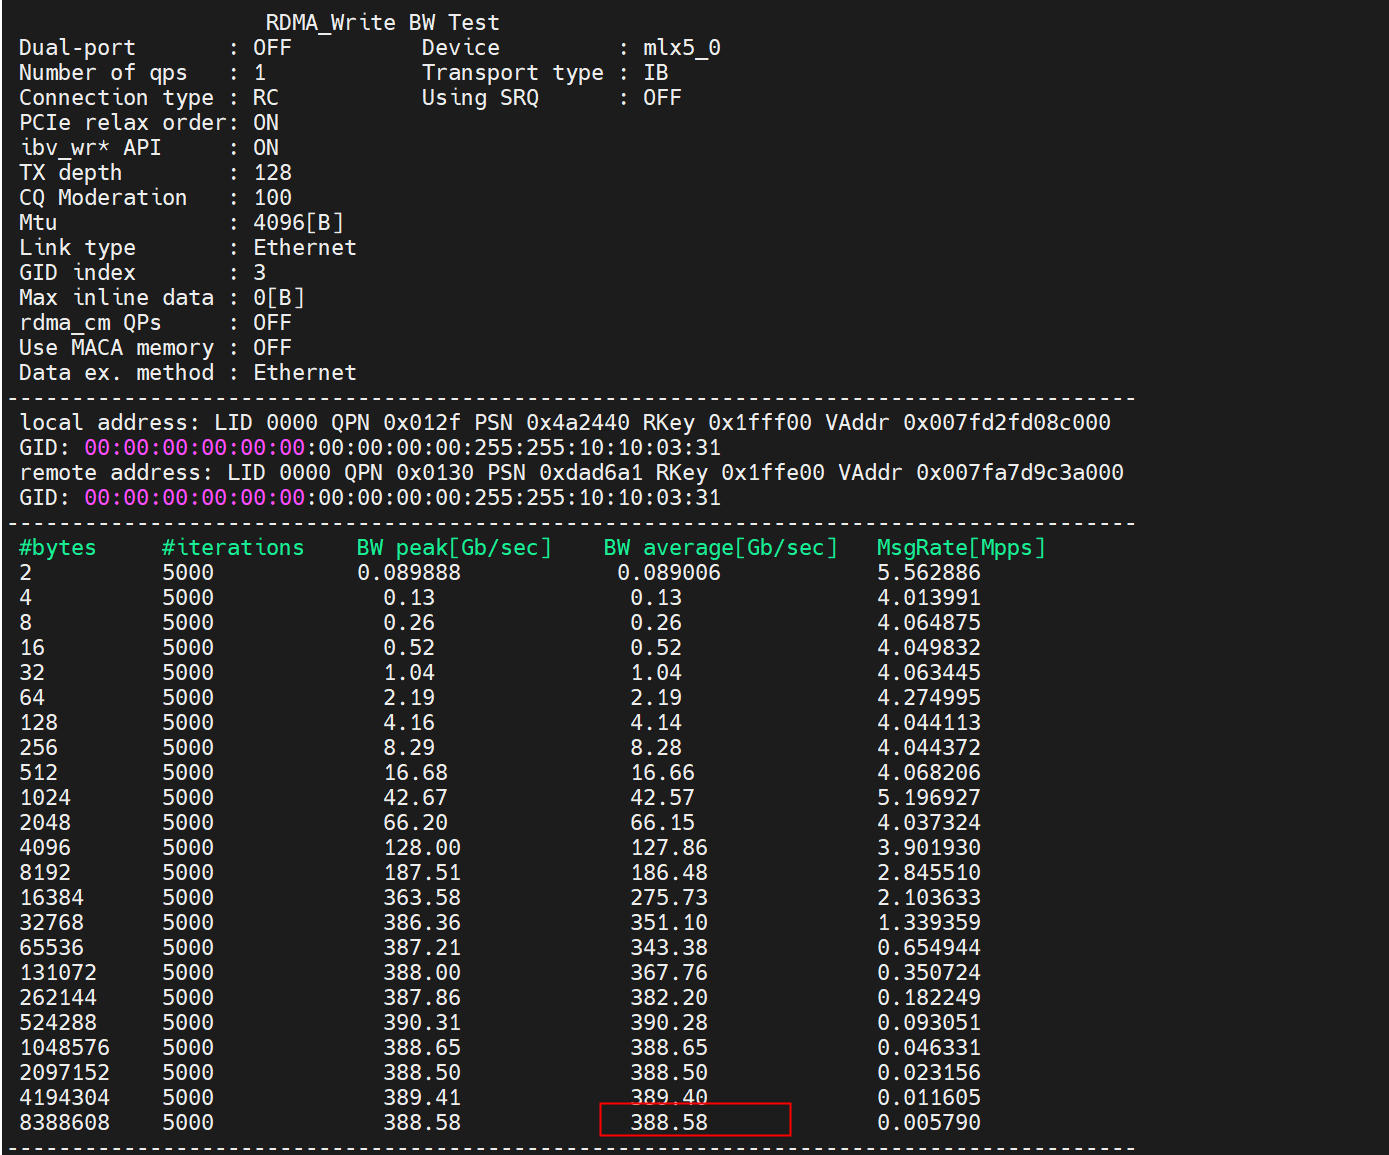Click the byte size "8388608"
The height and width of the screenshot is (1155, 1389).
pyautogui.click(x=65, y=1122)
